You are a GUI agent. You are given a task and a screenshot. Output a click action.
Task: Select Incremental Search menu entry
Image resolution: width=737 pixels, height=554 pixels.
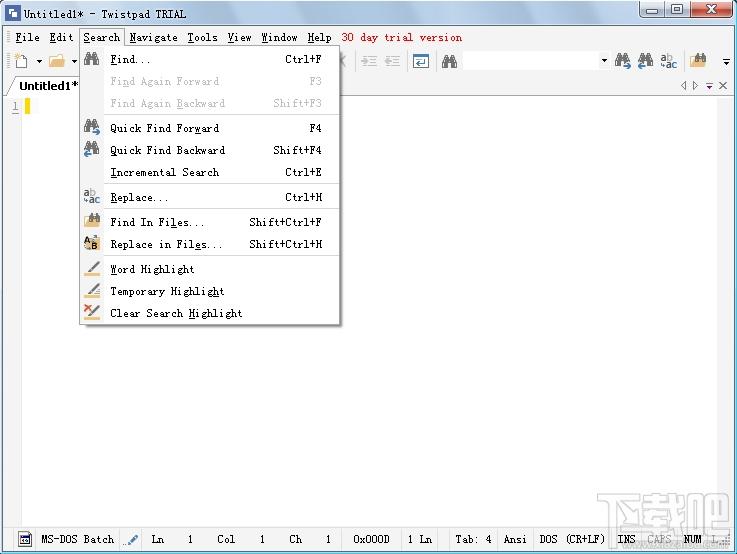pyautogui.click(x=210, y=172)
